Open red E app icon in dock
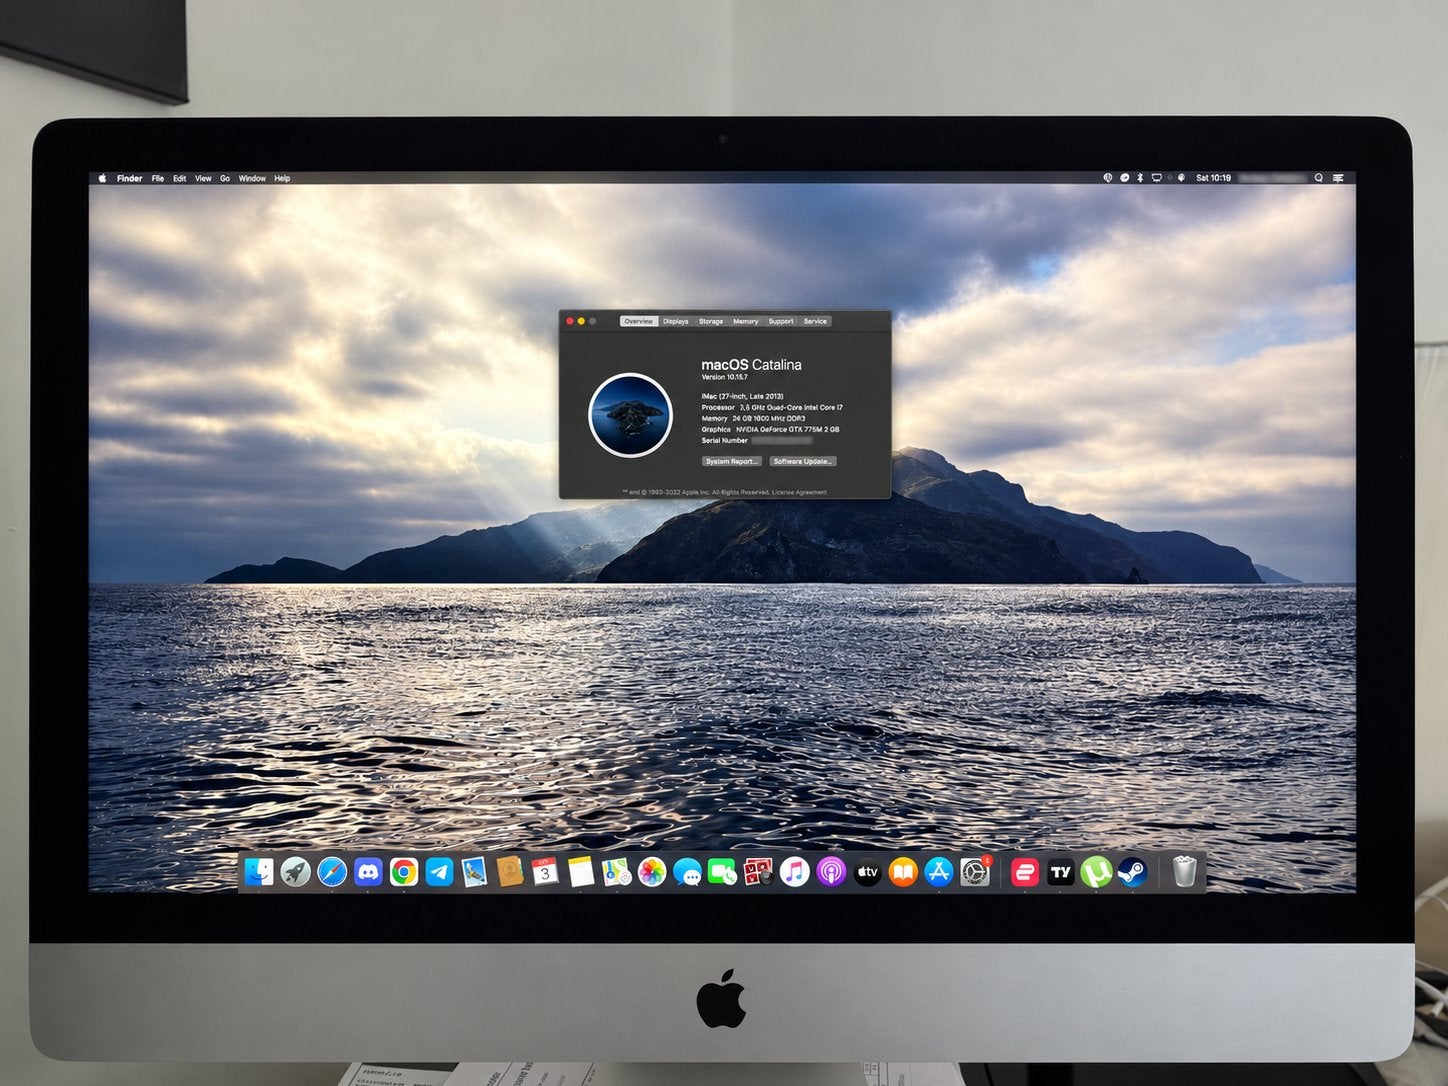The width and height of the screenshot is (1448, 1086). 1025,872
